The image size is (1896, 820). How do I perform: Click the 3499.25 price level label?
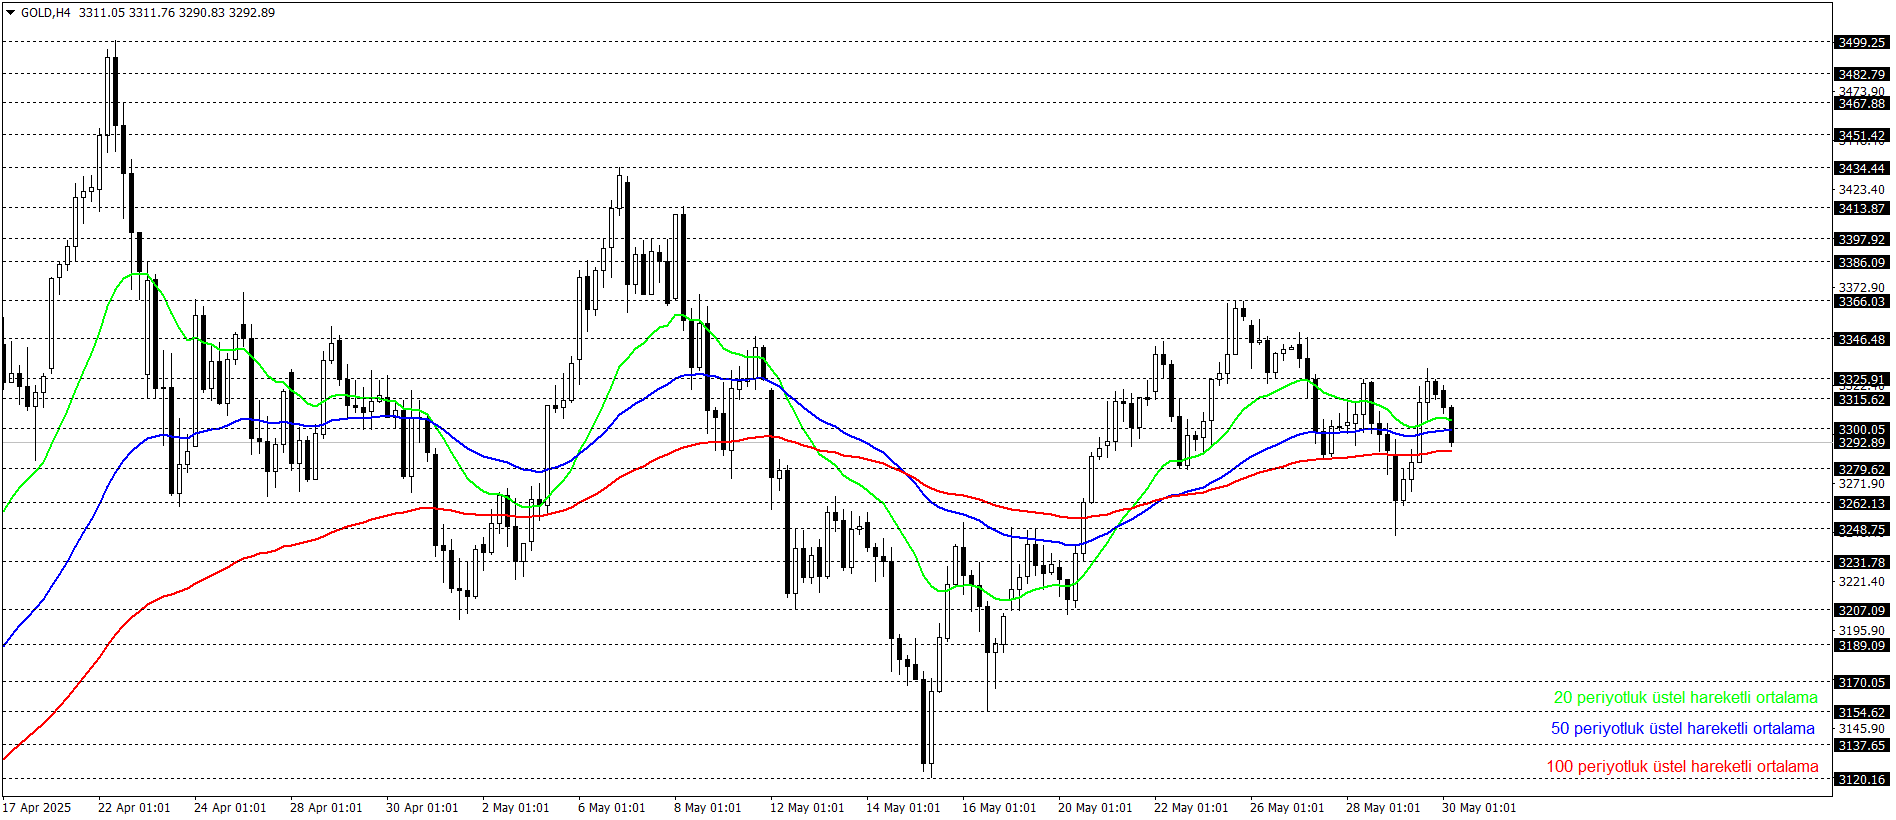click(1861, 42)
